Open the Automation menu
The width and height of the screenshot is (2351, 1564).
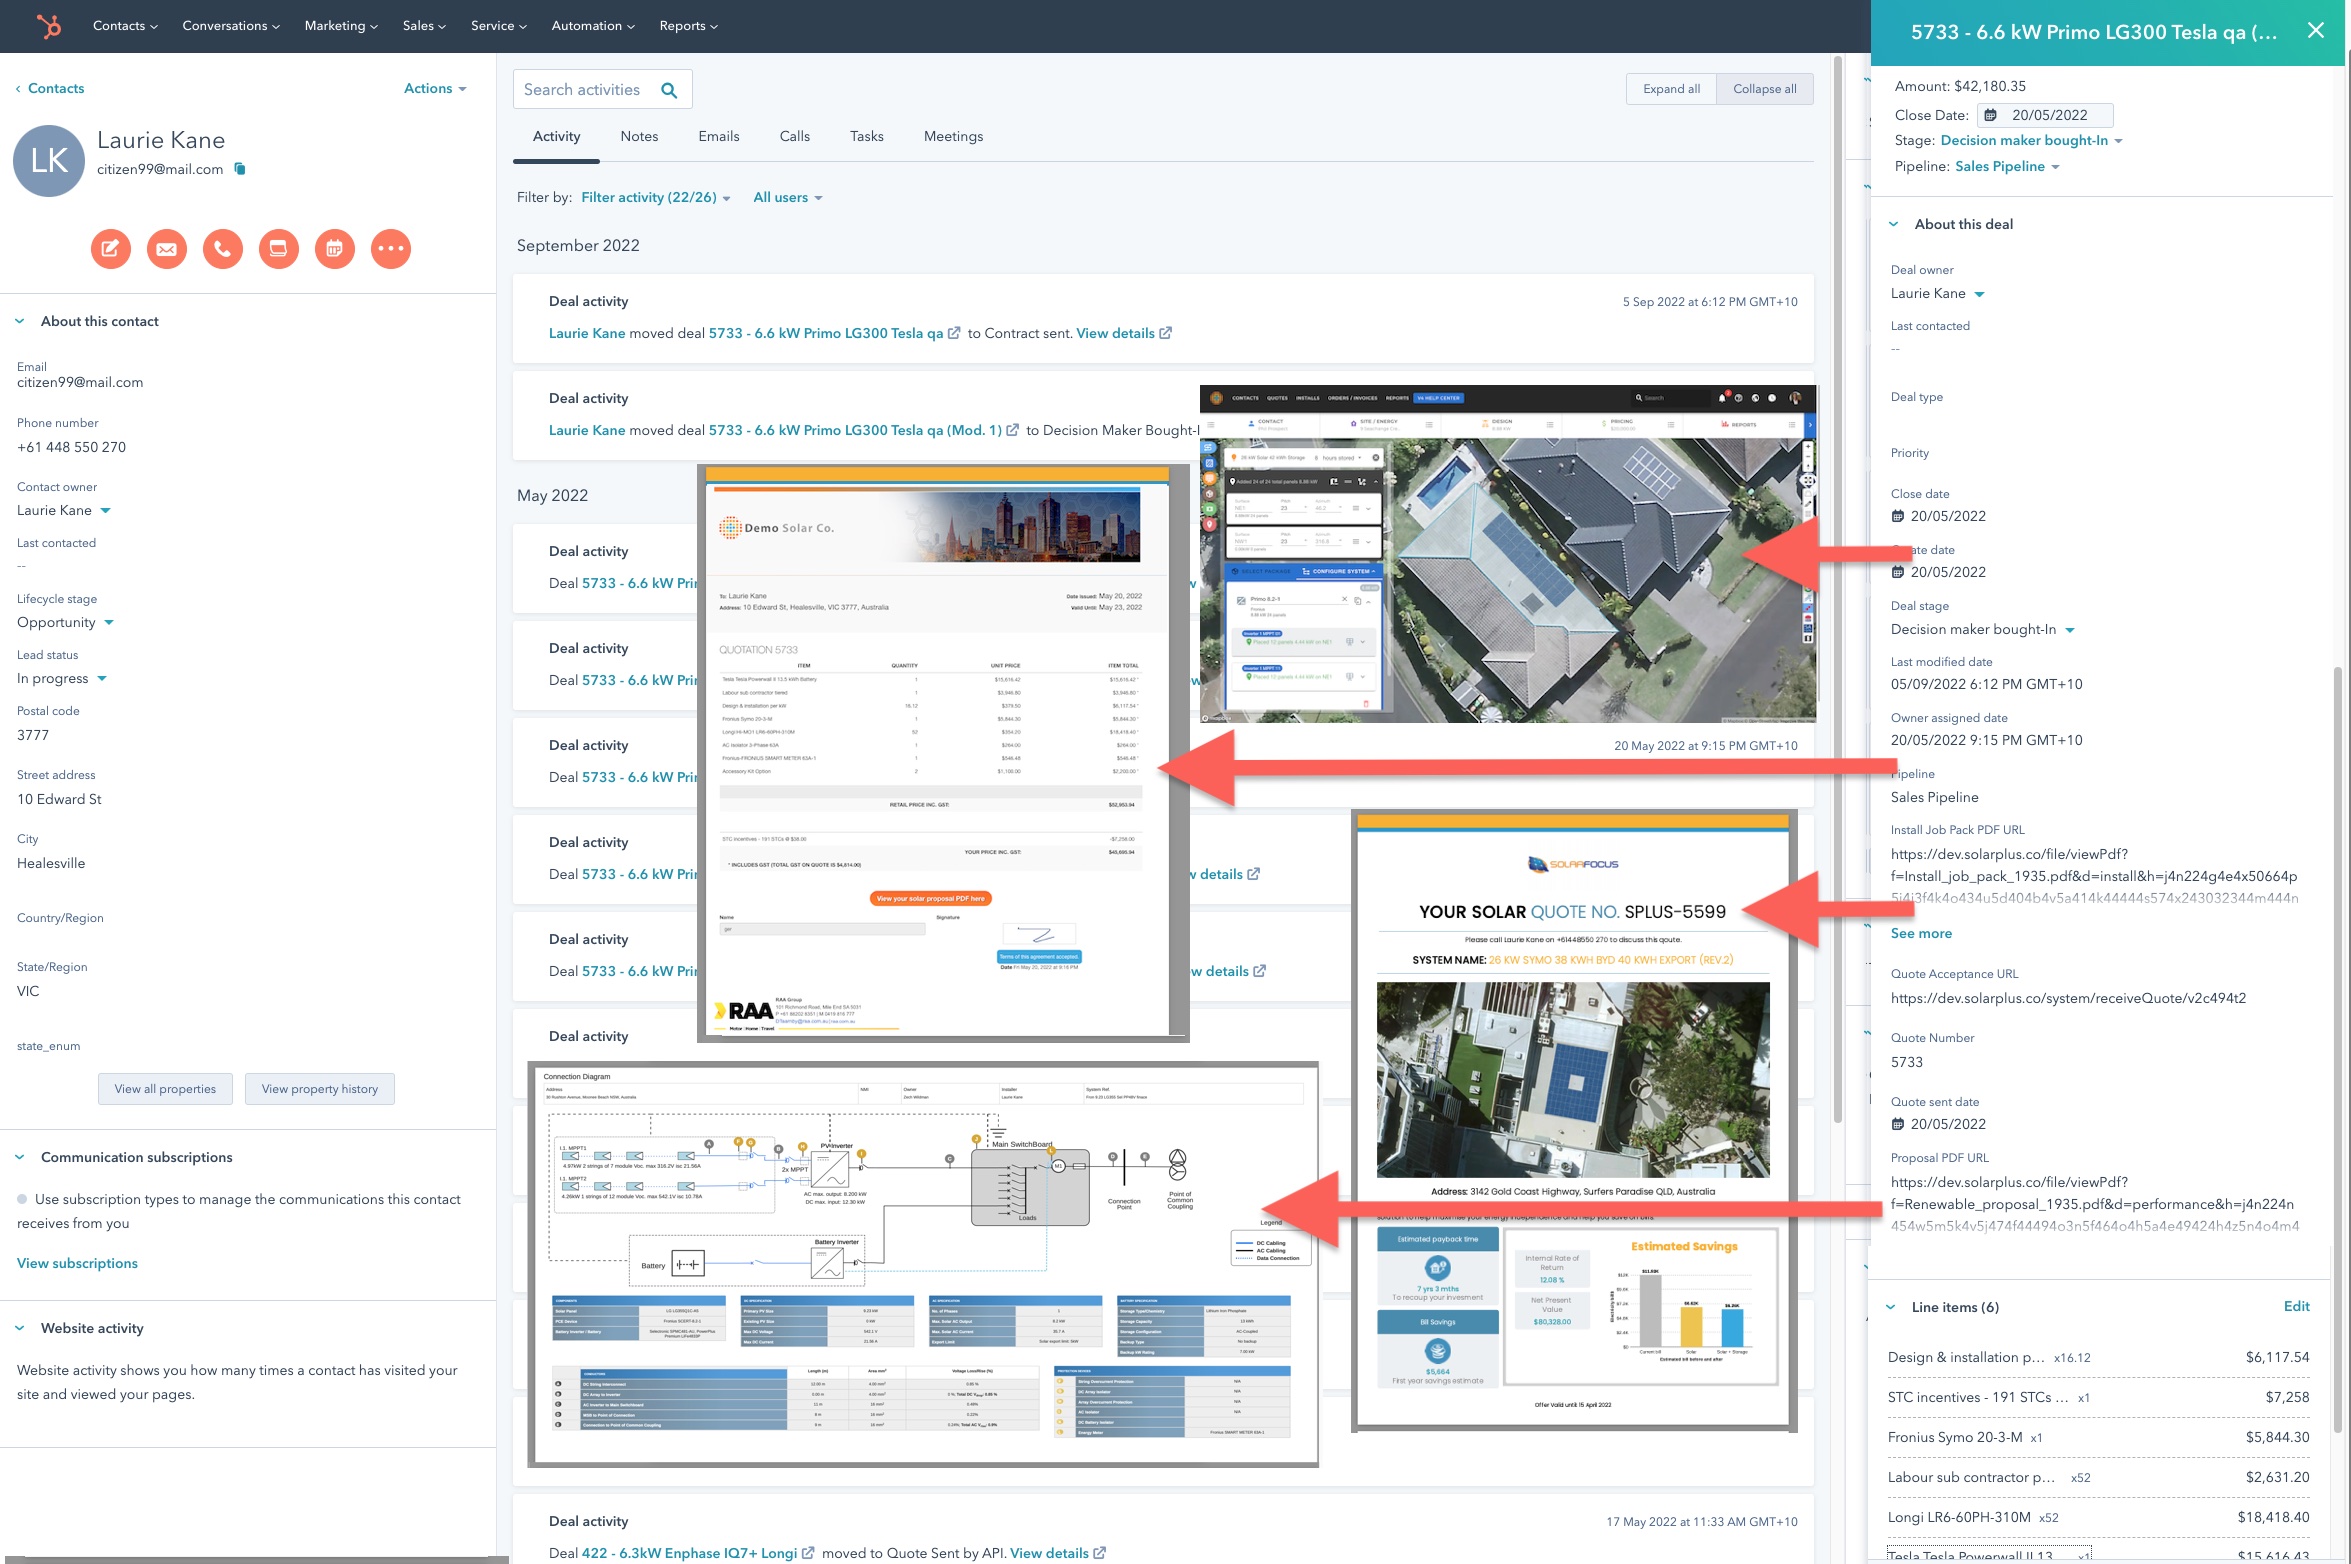point(593,26)
